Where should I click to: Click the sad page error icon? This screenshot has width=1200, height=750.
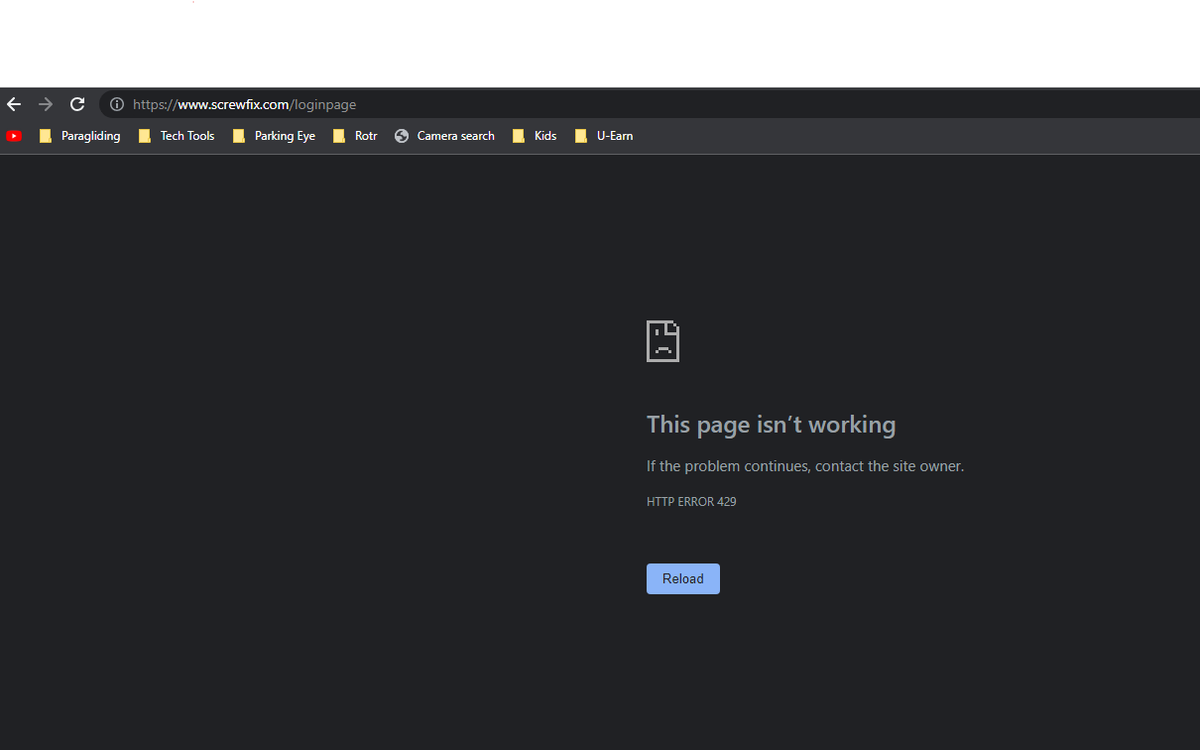pos(663,341)
